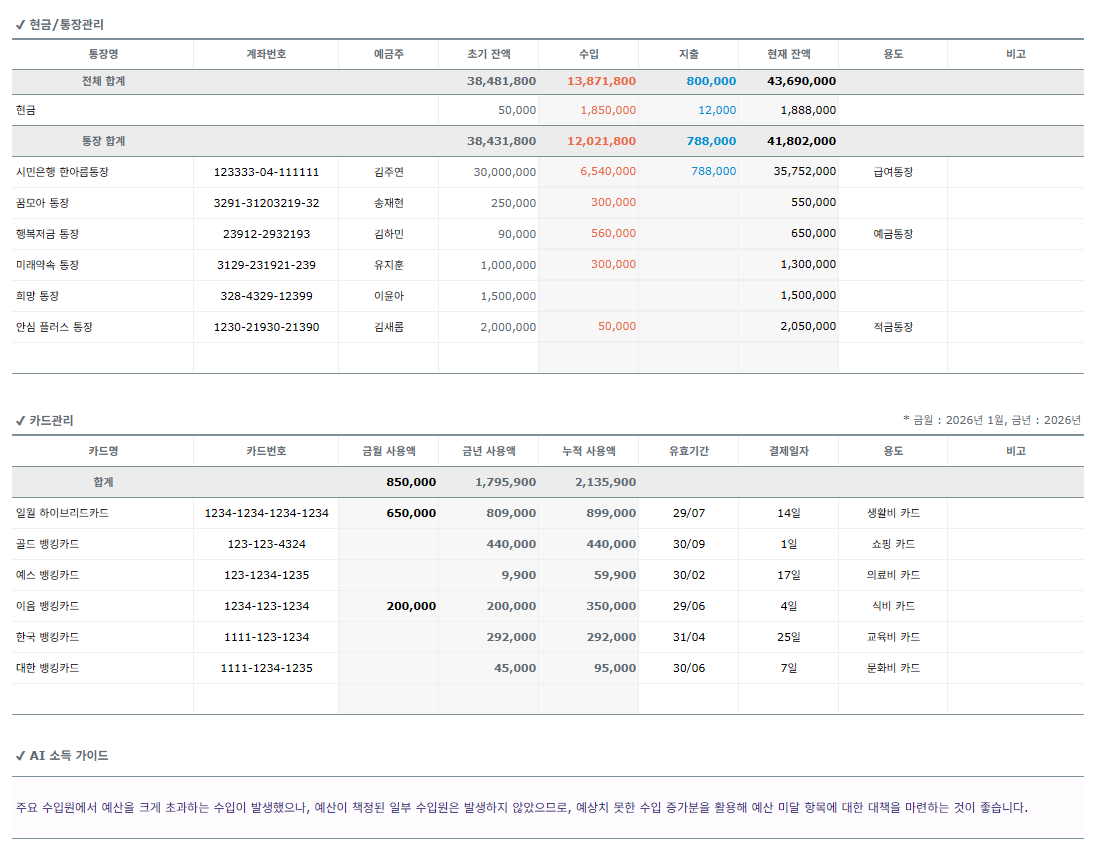Screen dimensions: 1096x856
Task: Click 통장 합계 balance 41,802,000
Action: 801,140
